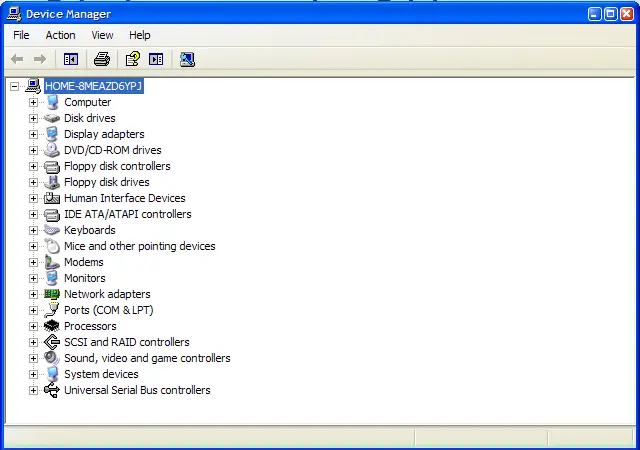Open Properties toolbar icon with question mark
Screen dimensions: 640x450
(133, 60)
